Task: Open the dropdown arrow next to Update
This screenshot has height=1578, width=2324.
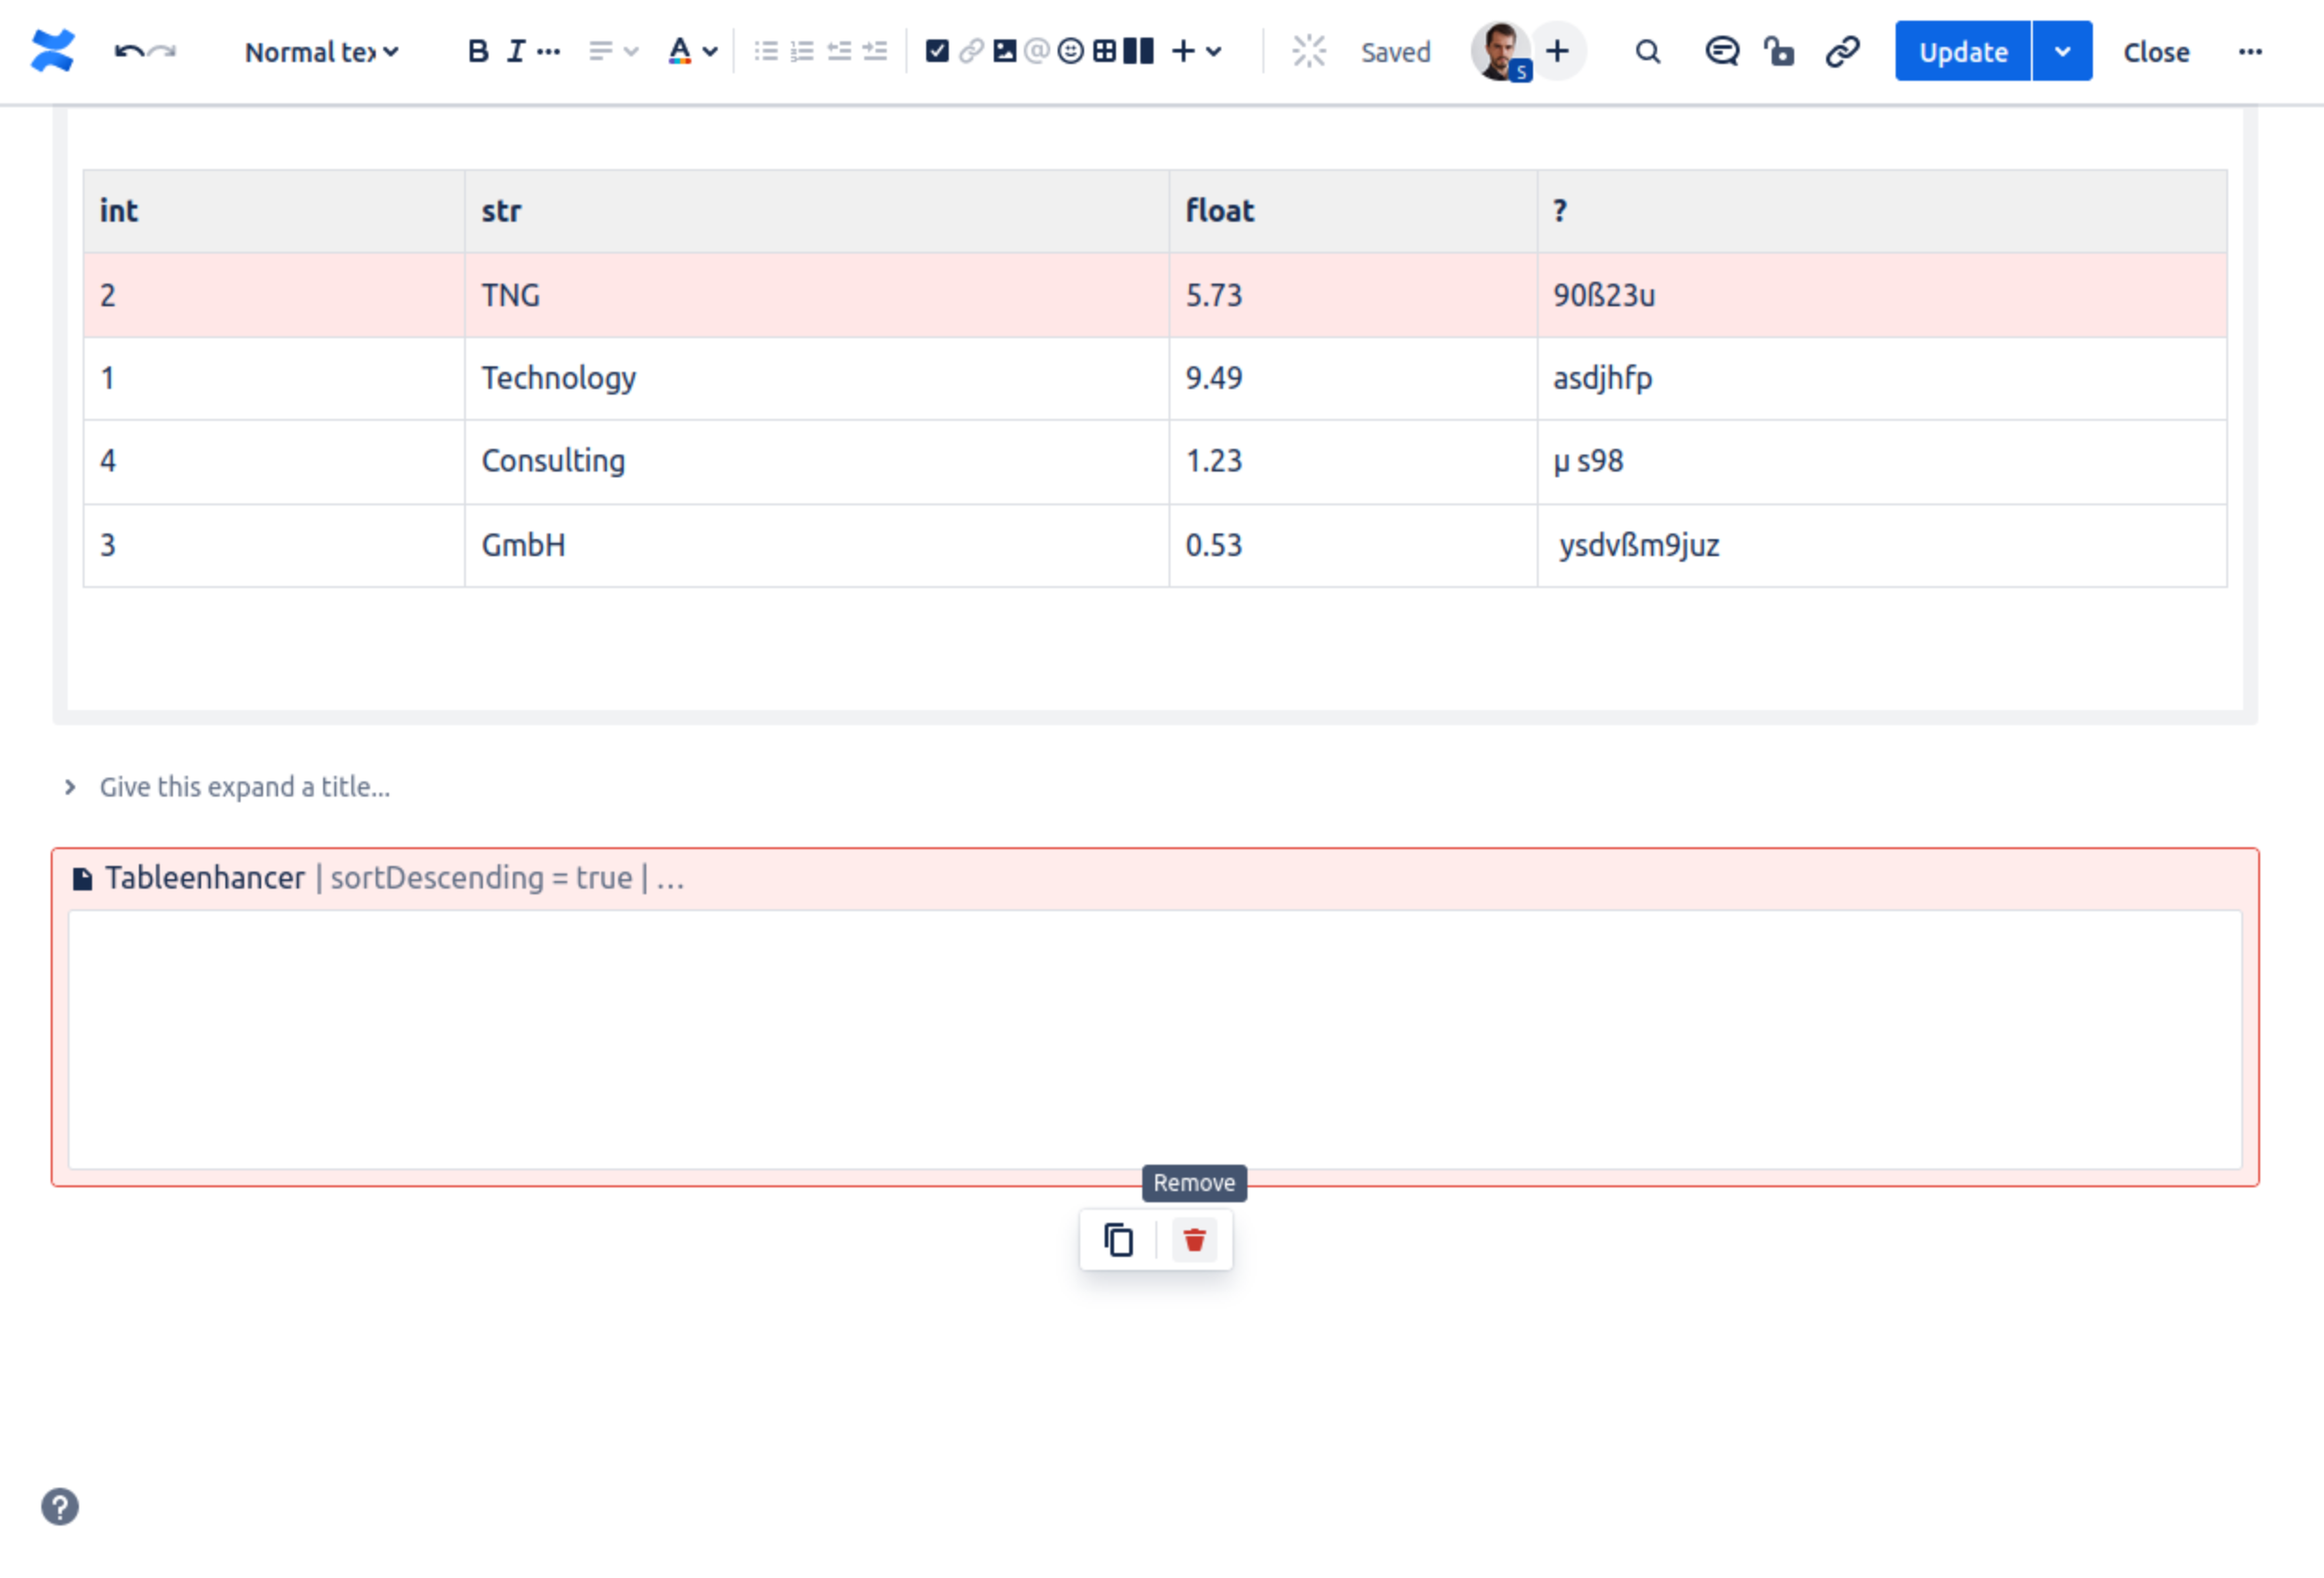Action: (x=2062, y=51)
